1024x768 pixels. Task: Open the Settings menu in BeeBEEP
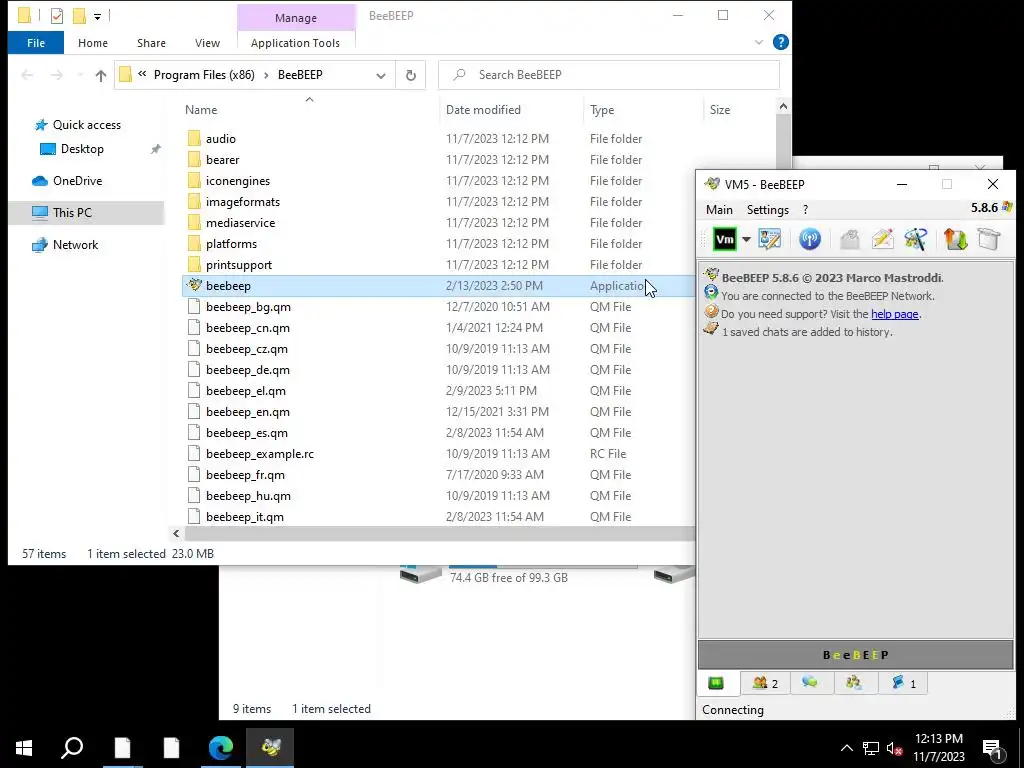coord(767,210)
